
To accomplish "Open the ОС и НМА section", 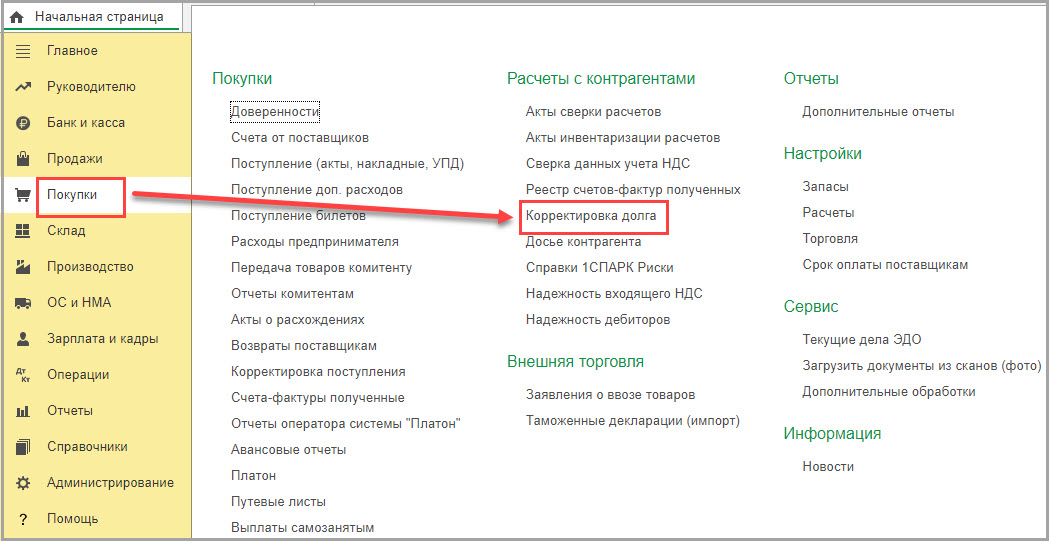I will pos(79,303).
